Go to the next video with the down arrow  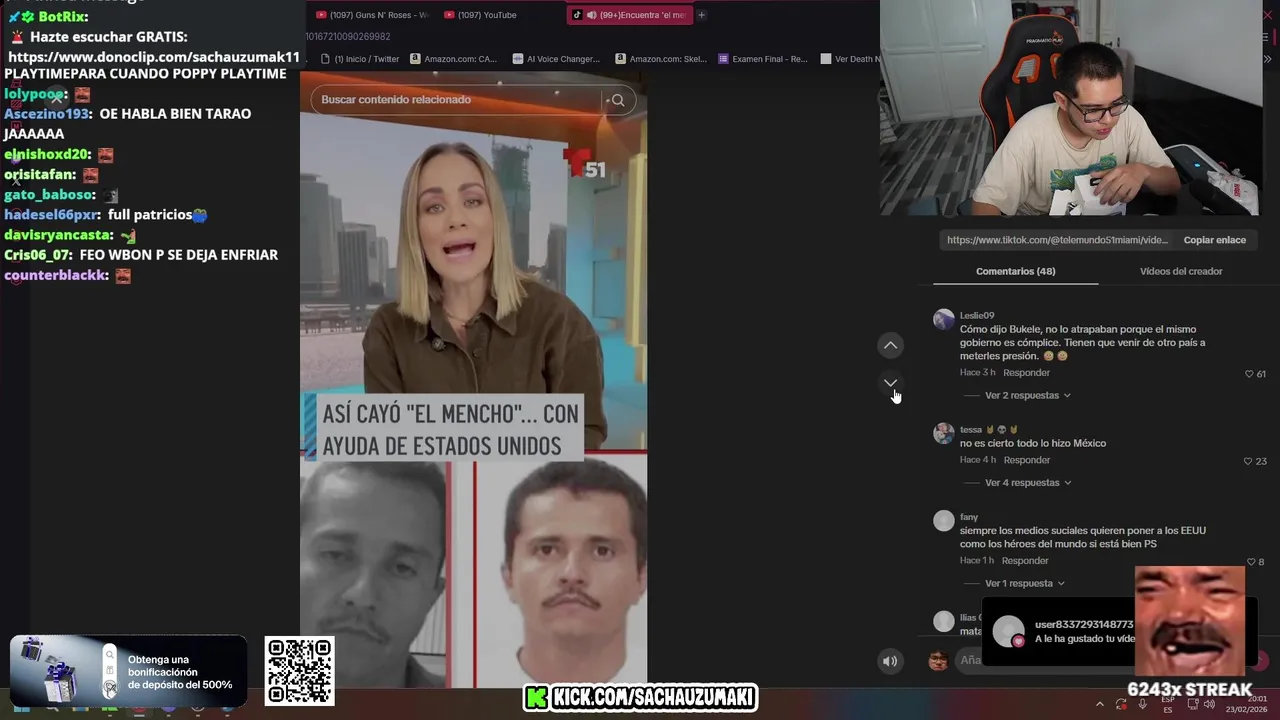890,383
